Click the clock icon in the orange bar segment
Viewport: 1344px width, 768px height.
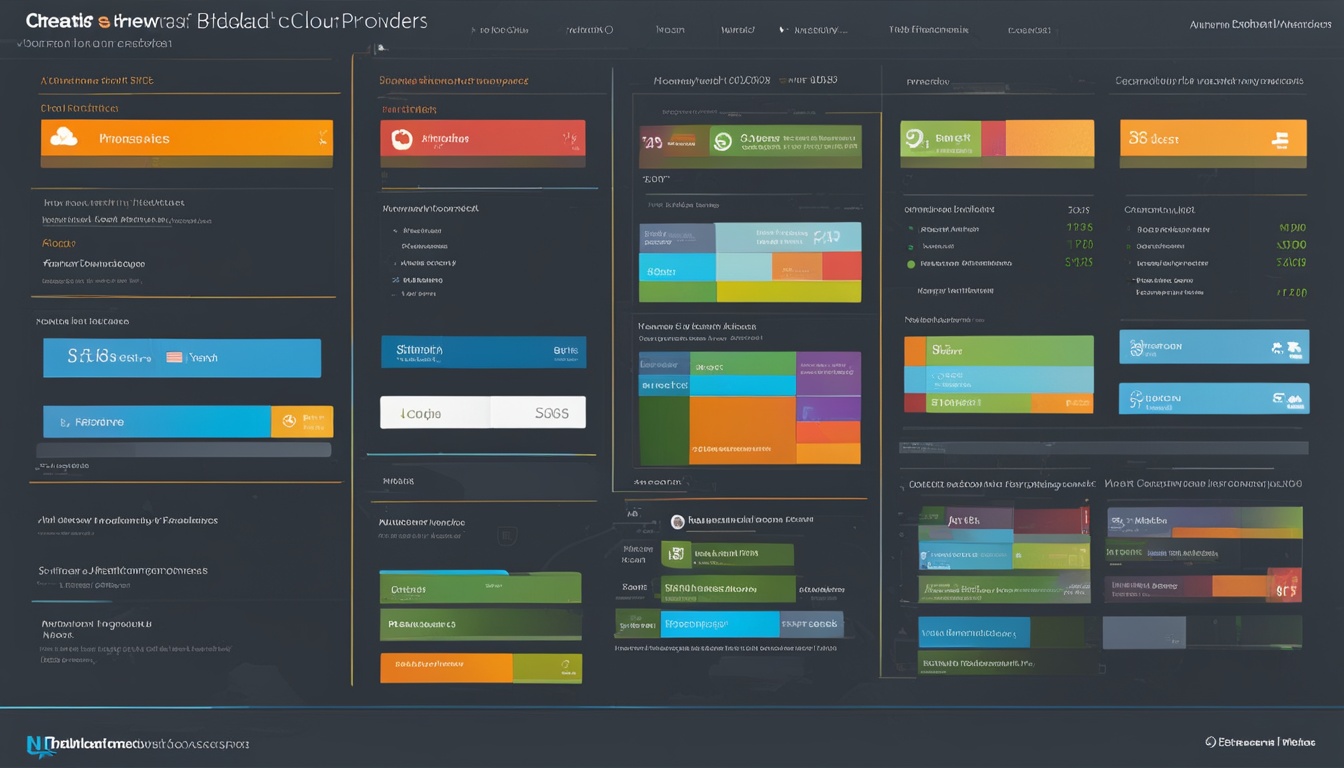(x=289, y=422)
